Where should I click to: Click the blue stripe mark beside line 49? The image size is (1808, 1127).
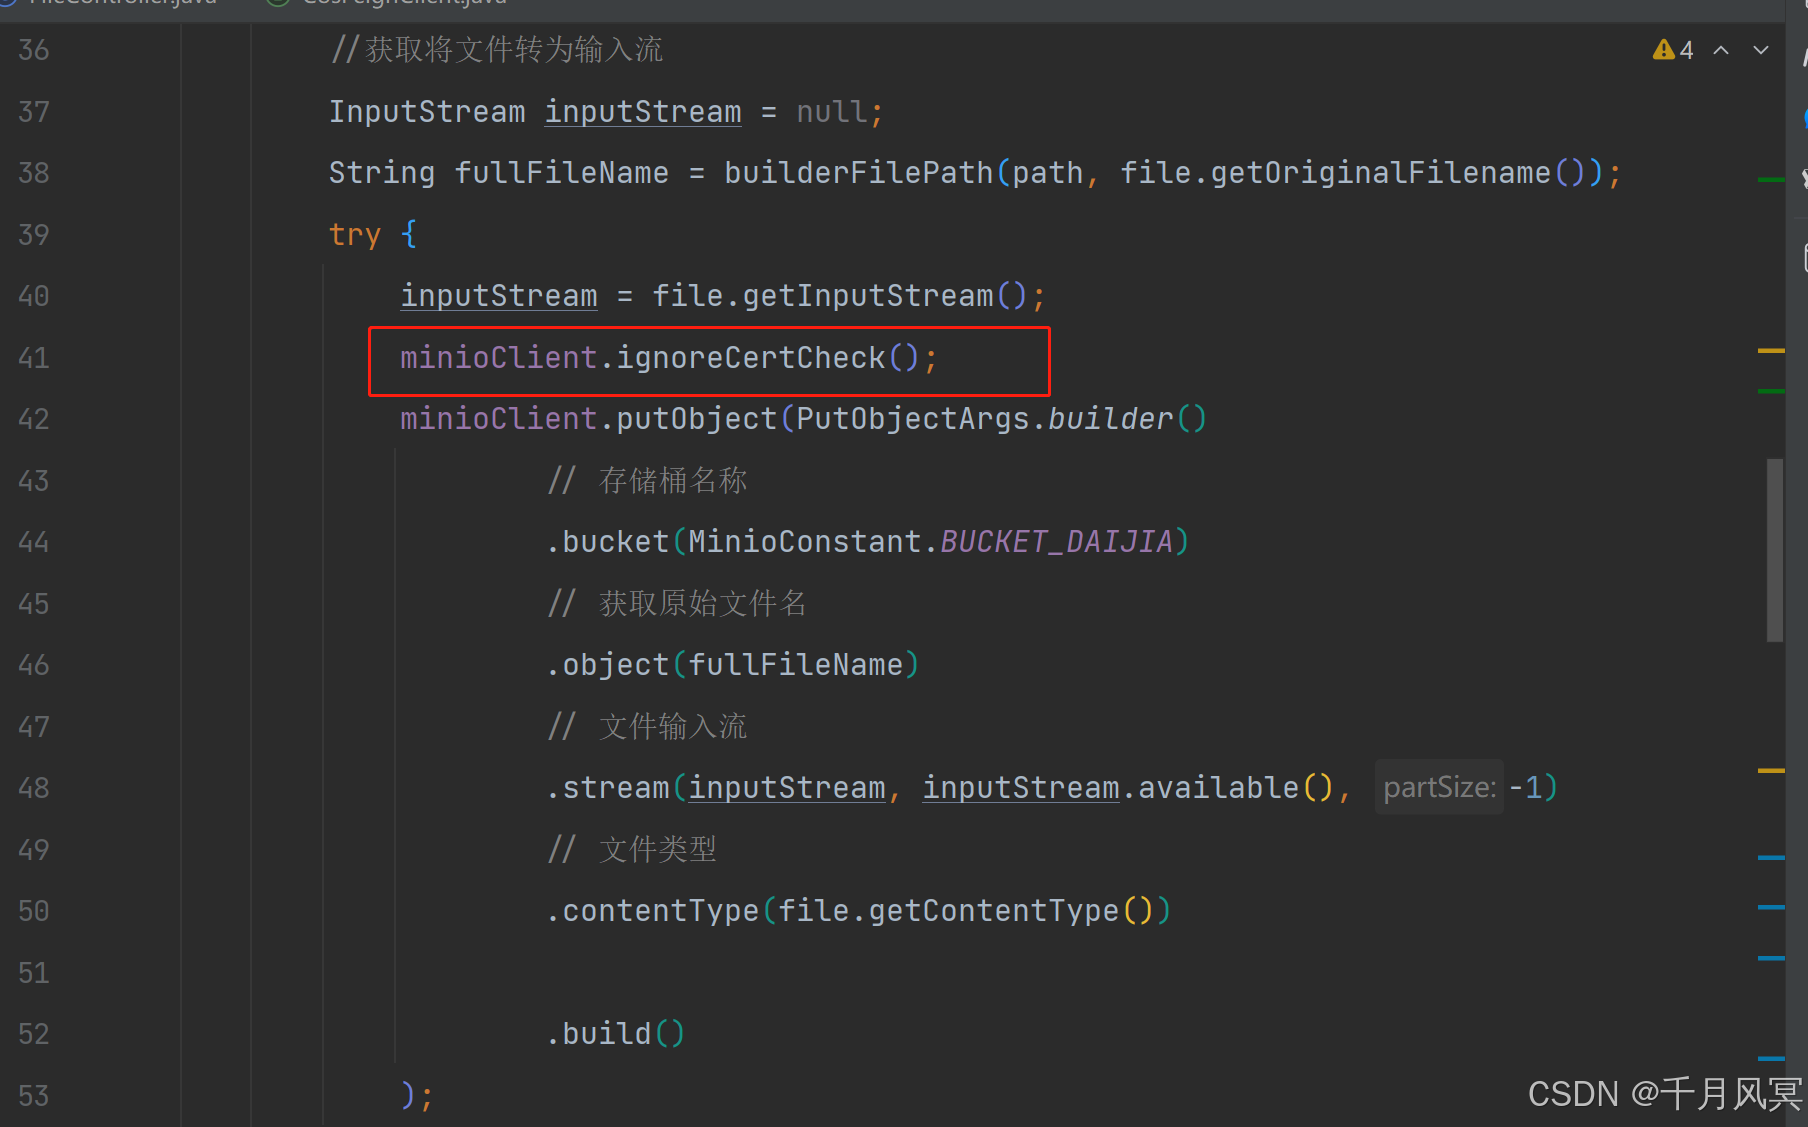1771,858
